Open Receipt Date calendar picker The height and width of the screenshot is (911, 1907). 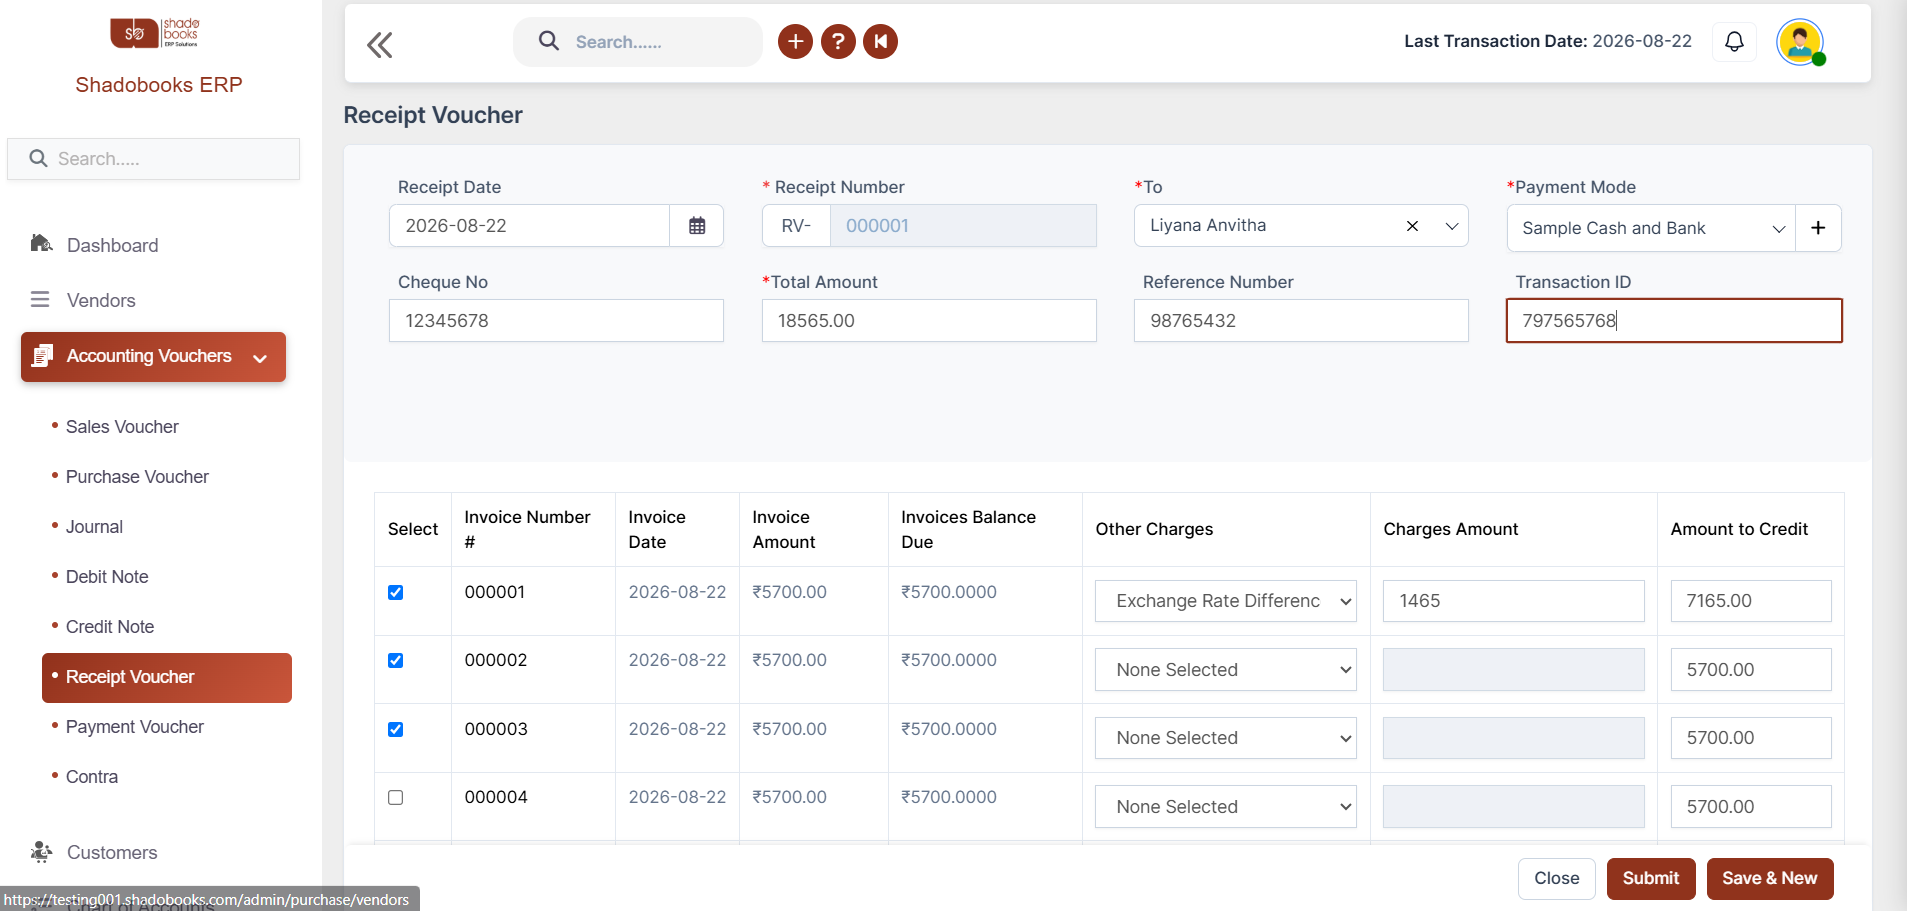(x=697, y=226)
